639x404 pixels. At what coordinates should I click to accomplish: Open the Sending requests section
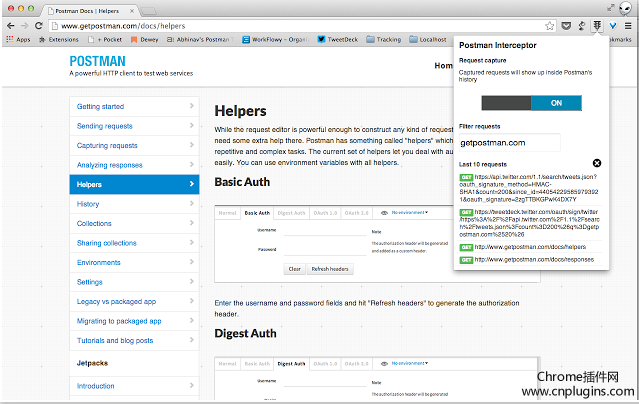pos(134,126)
